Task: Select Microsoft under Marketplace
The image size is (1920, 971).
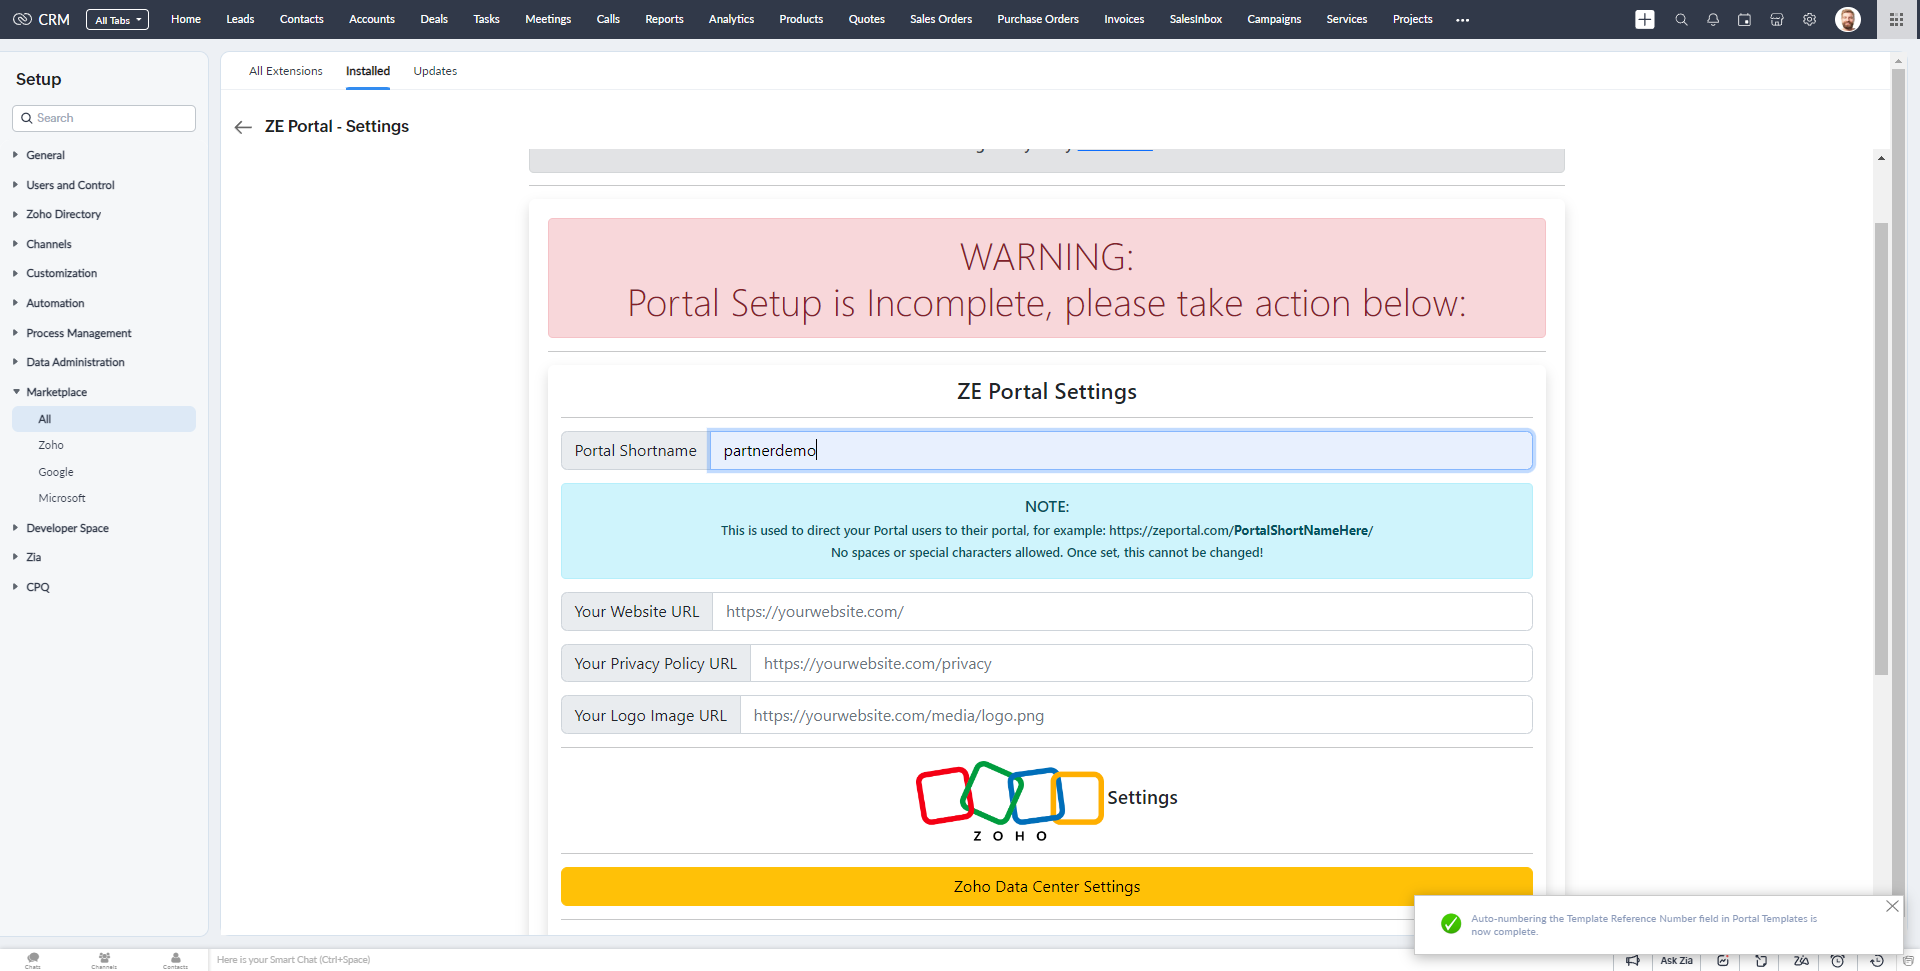Action: click(62, 498)
